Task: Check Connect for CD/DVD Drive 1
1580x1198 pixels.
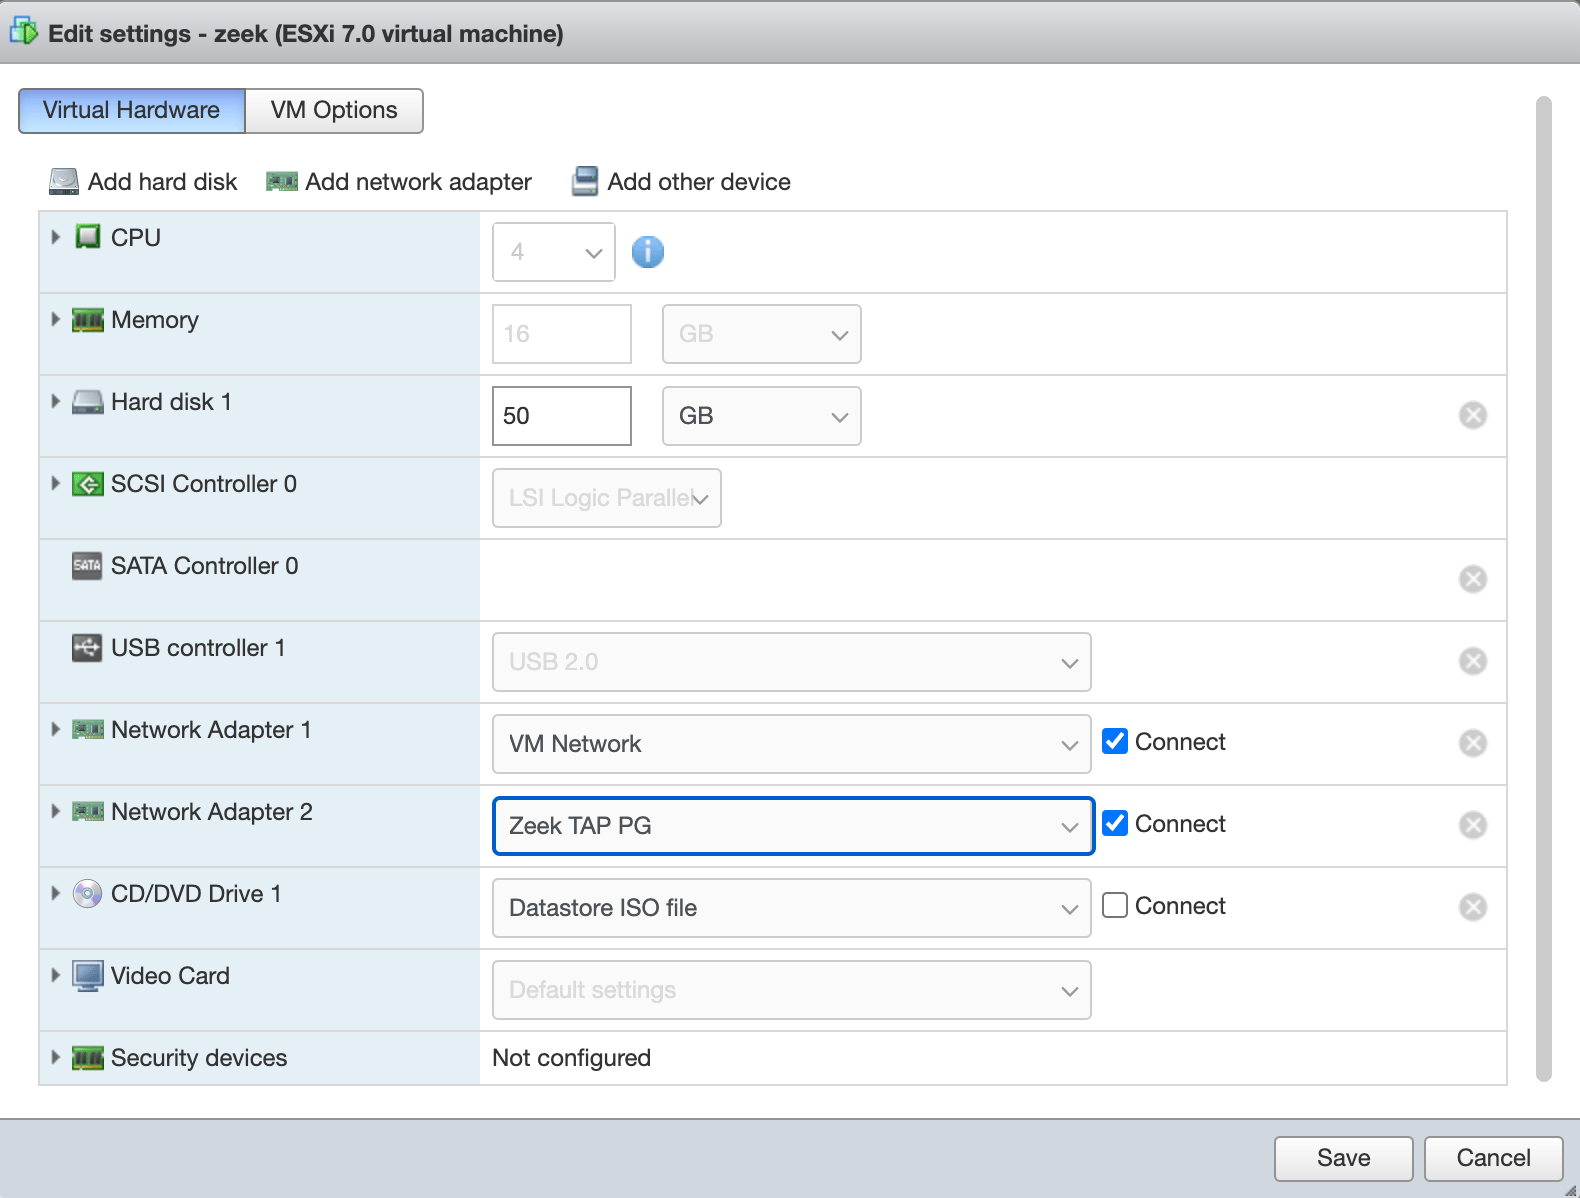Action: click(1115, 905)
